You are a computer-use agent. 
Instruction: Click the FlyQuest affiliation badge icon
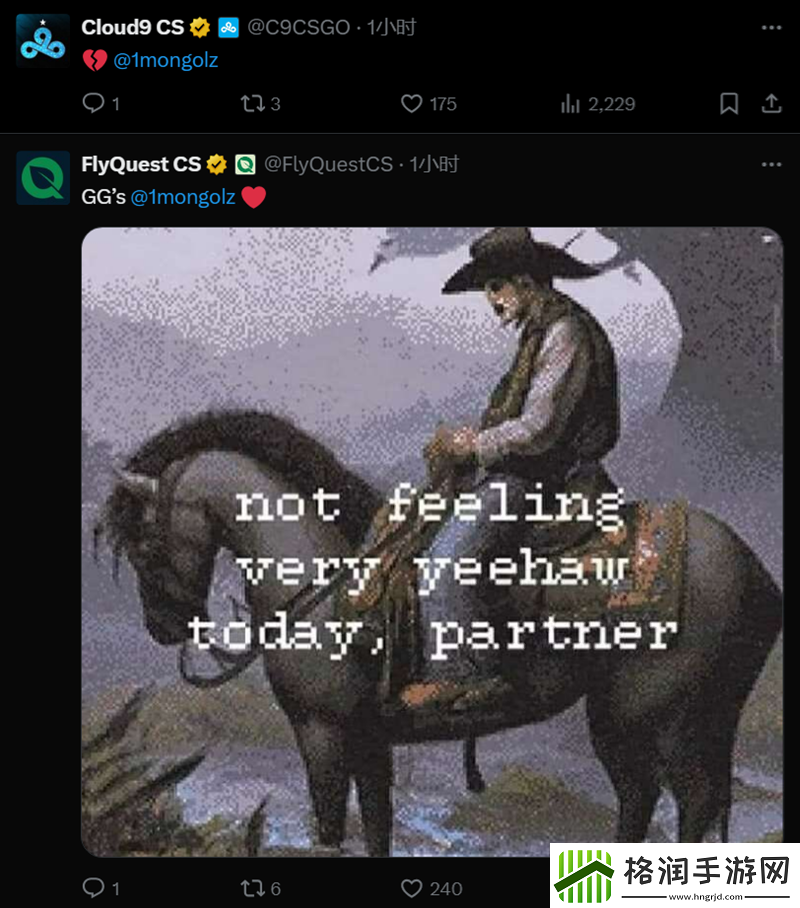click(245, 164)
